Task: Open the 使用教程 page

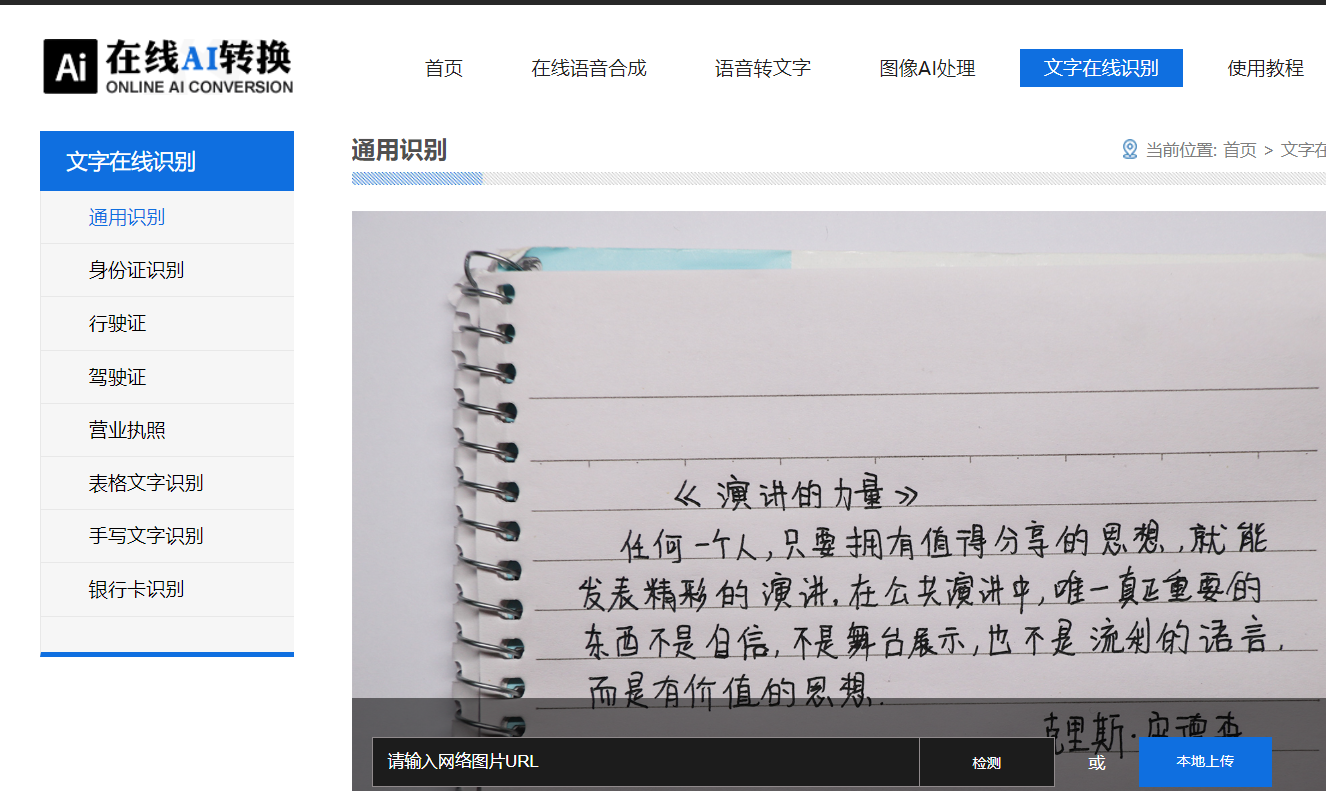Action: point(1266,68)
